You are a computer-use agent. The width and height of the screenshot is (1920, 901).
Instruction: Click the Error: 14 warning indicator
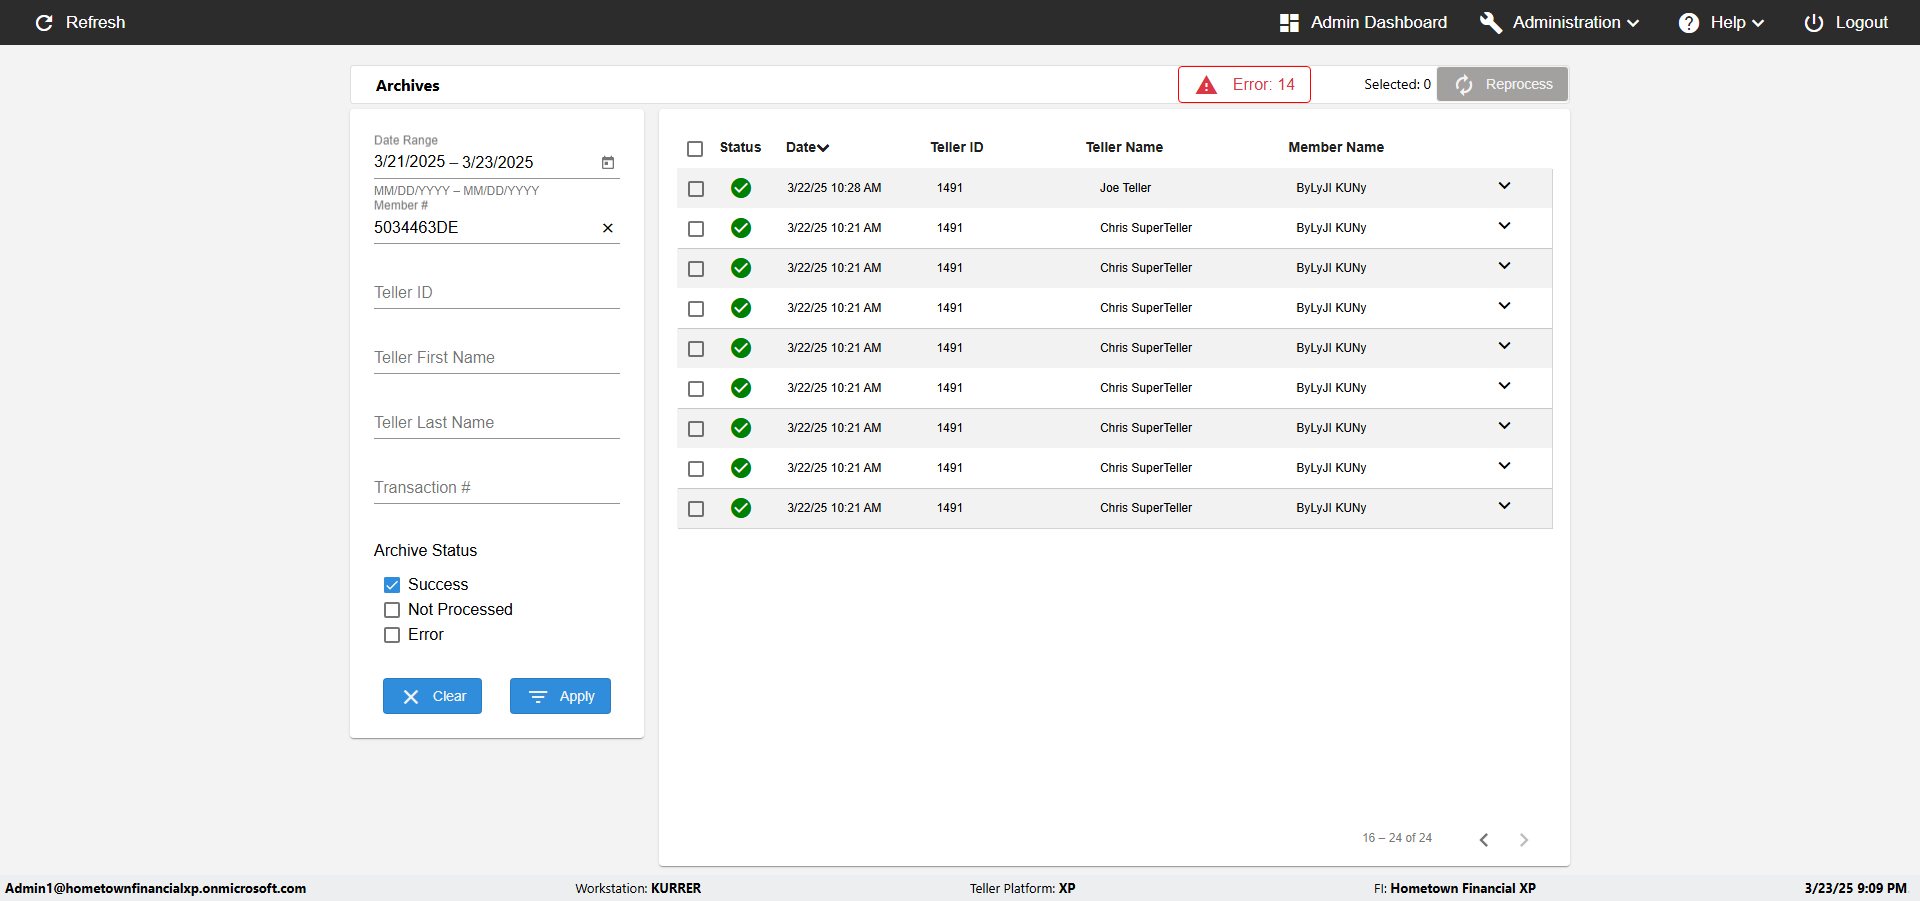(1244, 85)
